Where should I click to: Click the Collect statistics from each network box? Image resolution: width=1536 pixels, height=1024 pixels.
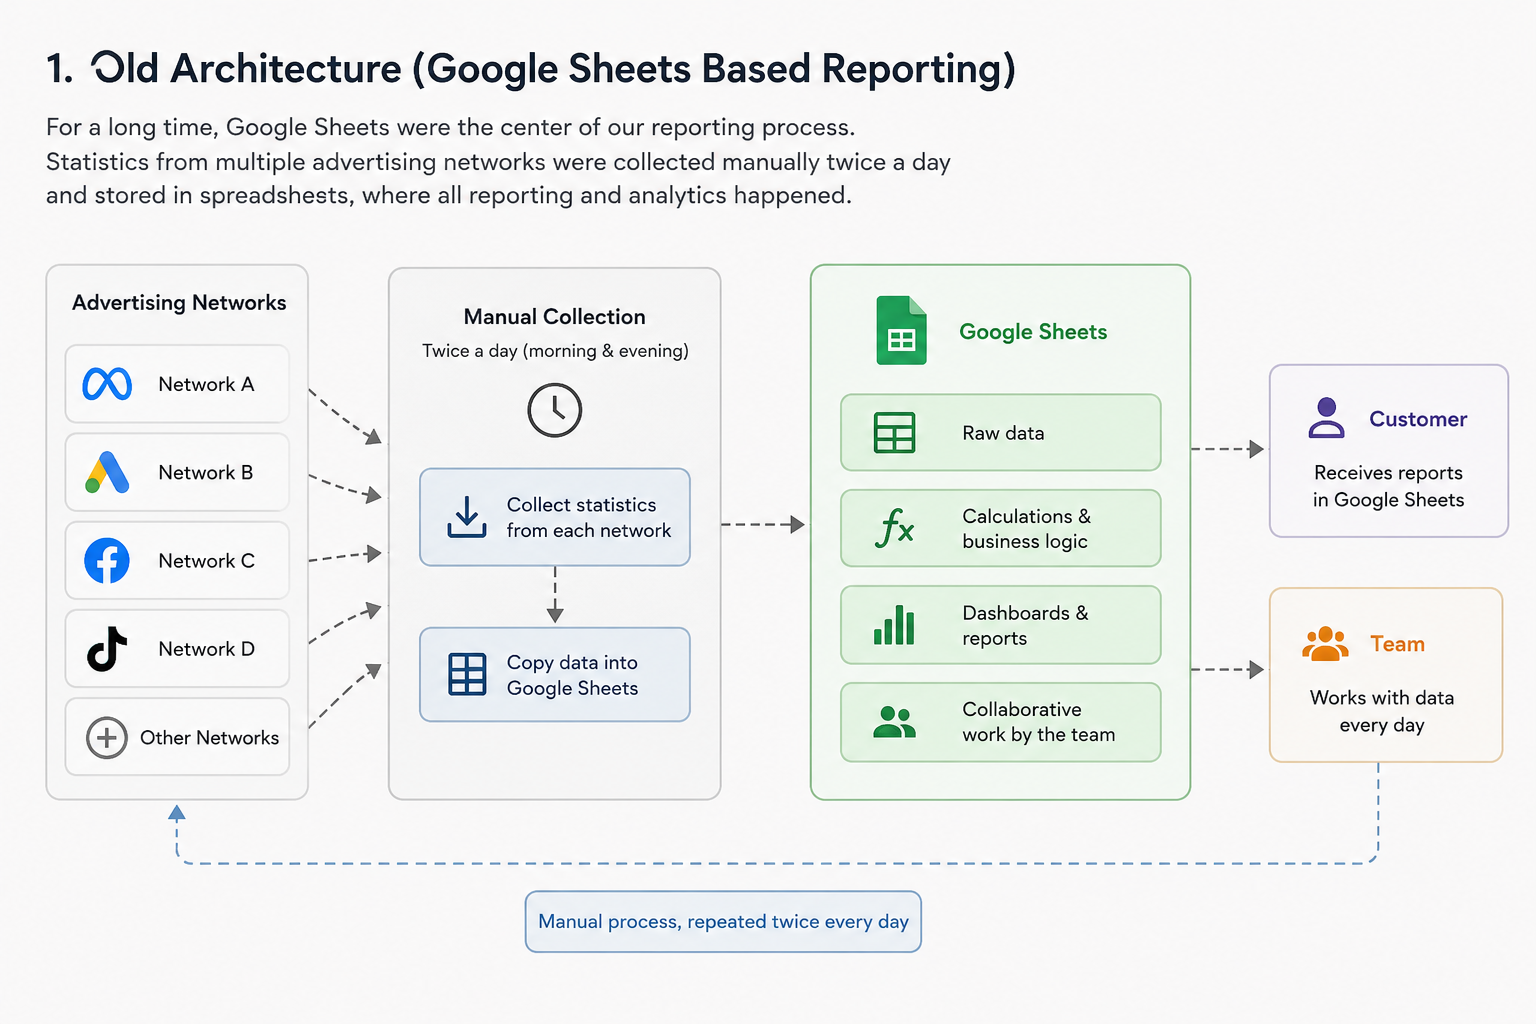point(555,517)
